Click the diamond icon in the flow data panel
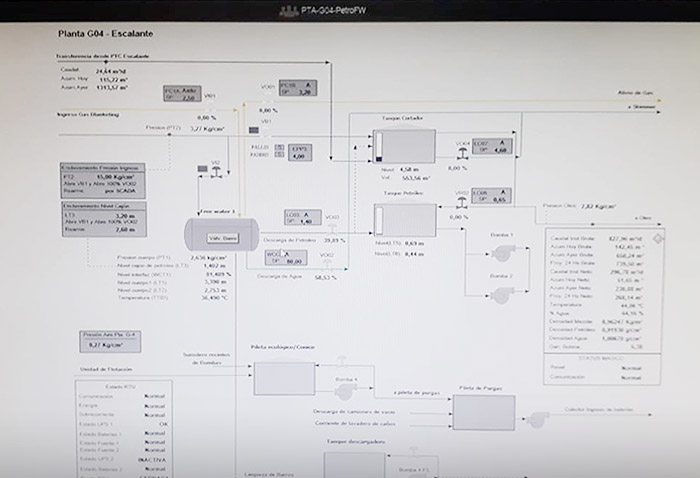Viewport: 700px width, 478px height. coord(658,239)
